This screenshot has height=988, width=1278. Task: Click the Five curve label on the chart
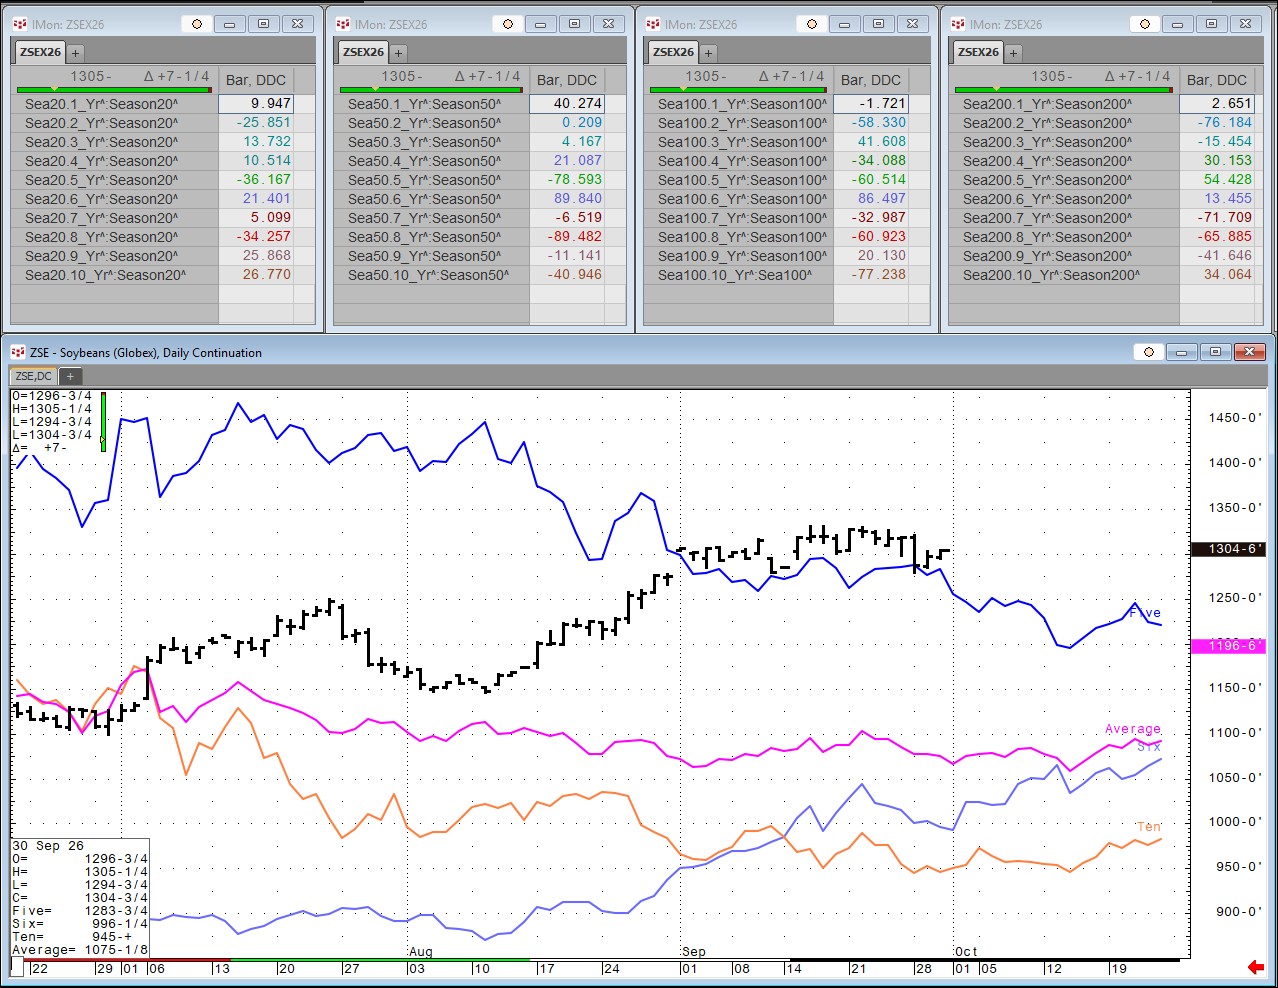pyautogui.click(x=1145, y=613)
